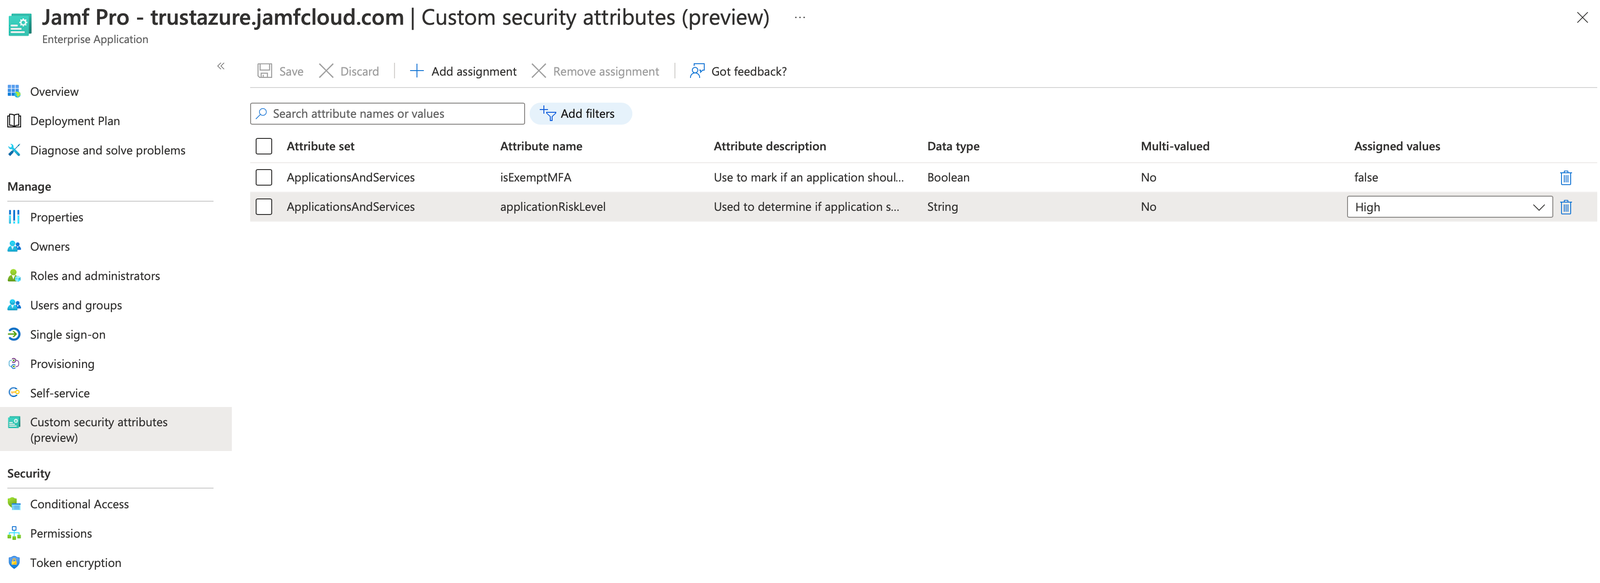The height and width of the screenshot is (583, 1600).
Task: Click description 'Use to mark if an application shoul...'
Action: click(809, 177)
